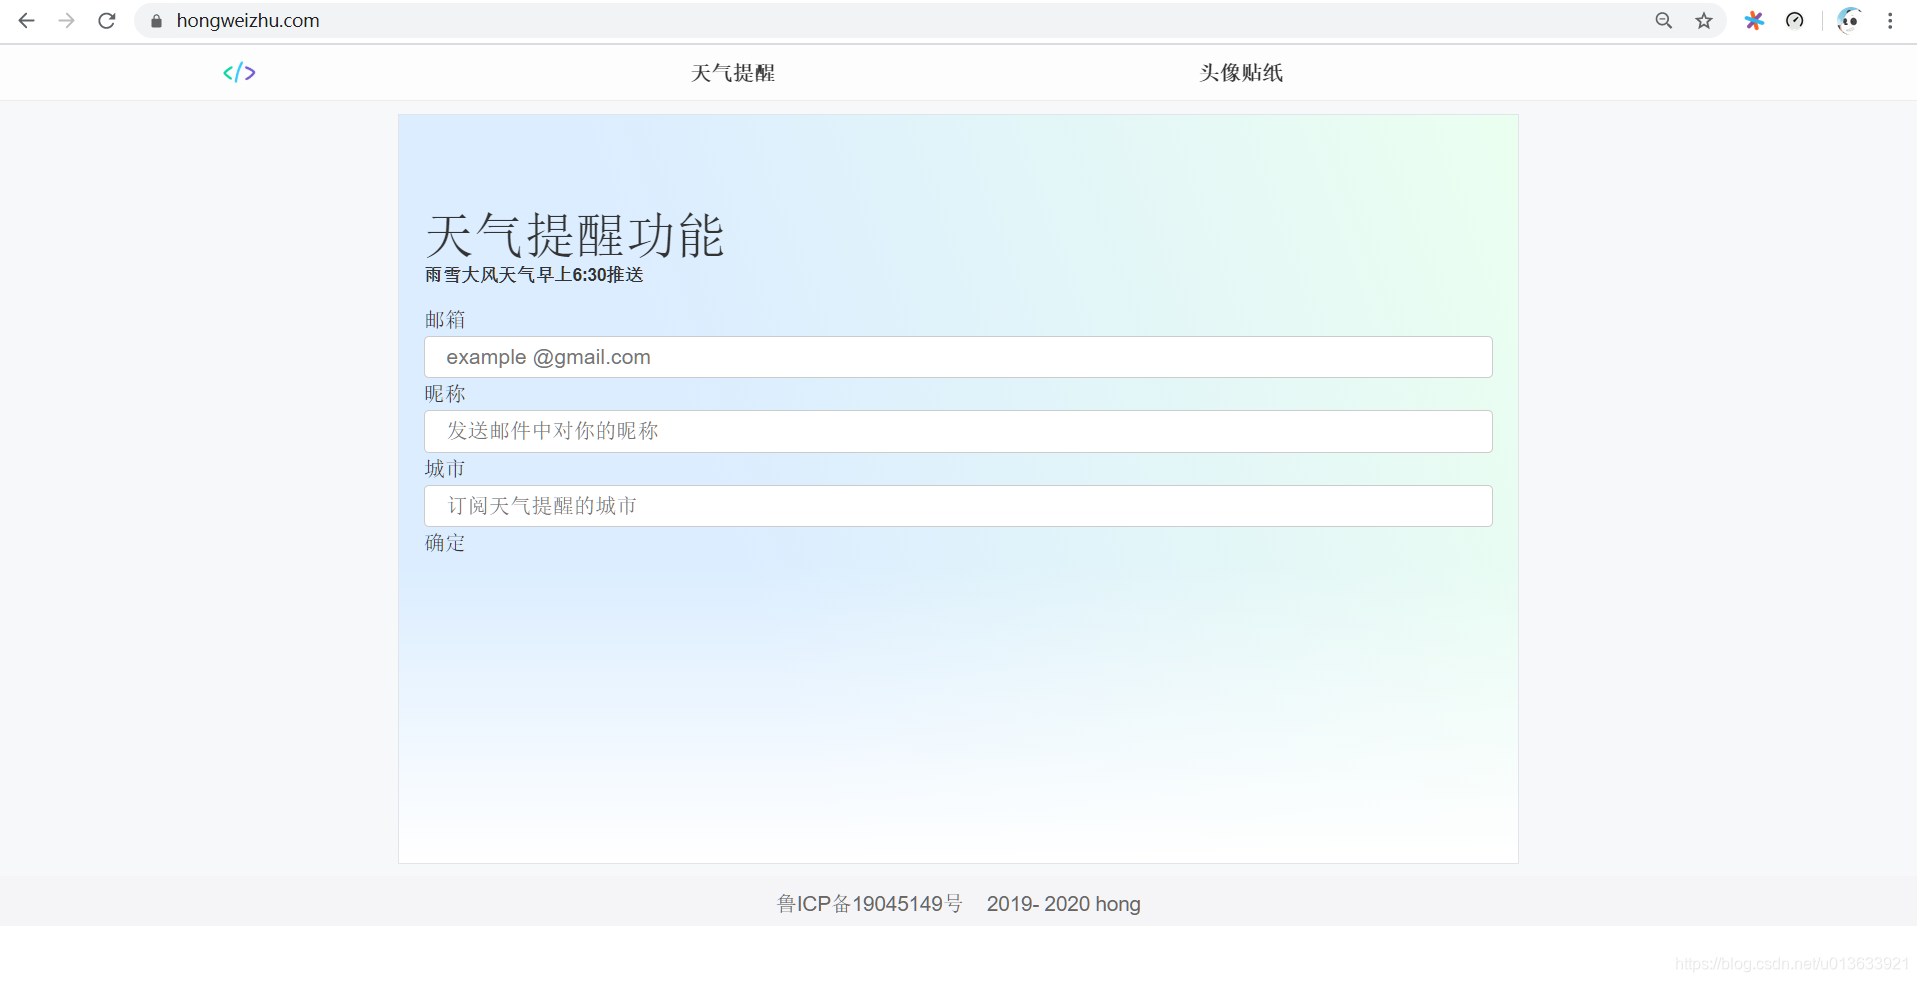Image resolution: width=1917 pixels, height=982 pixels.
Task: Open the colorful pinwheel extension icon
Action: coord(1754,21)
